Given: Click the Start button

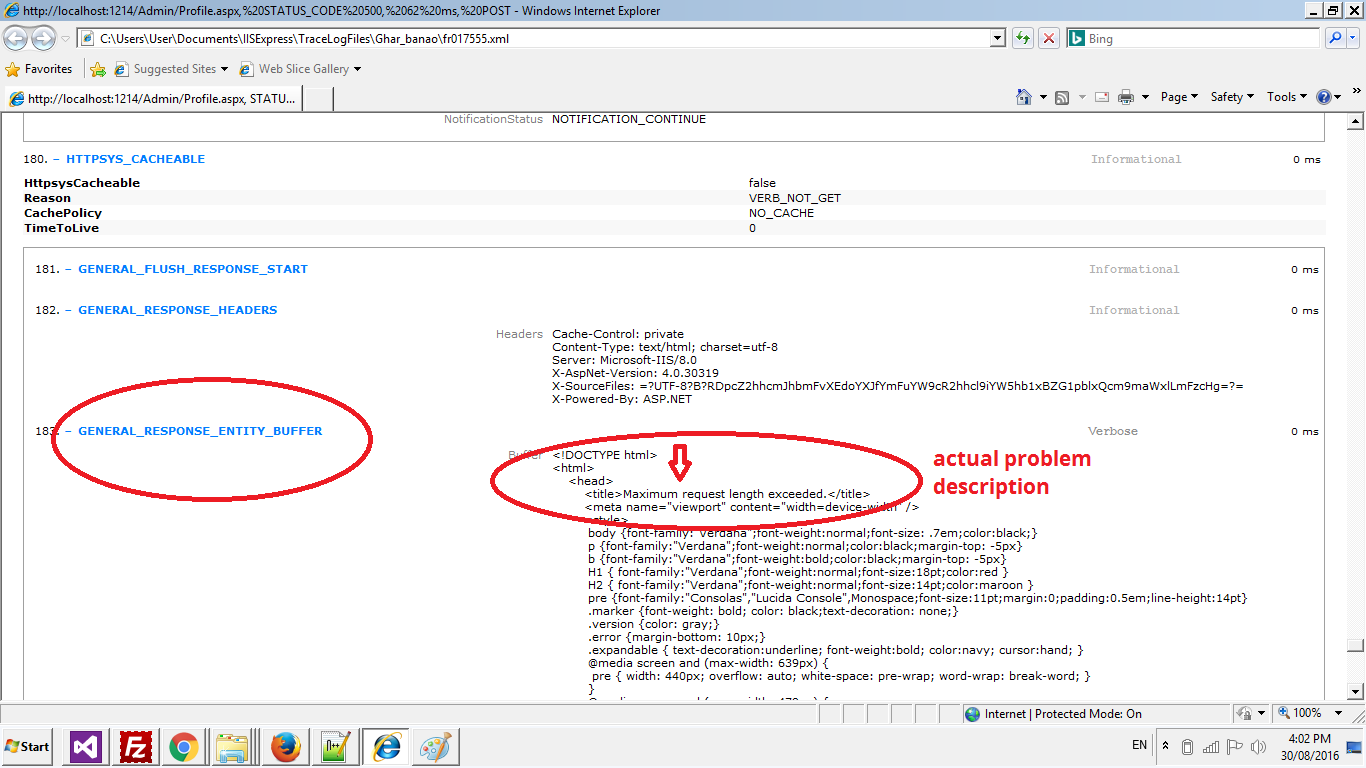Looking at the screenshot, I should 28,746.
